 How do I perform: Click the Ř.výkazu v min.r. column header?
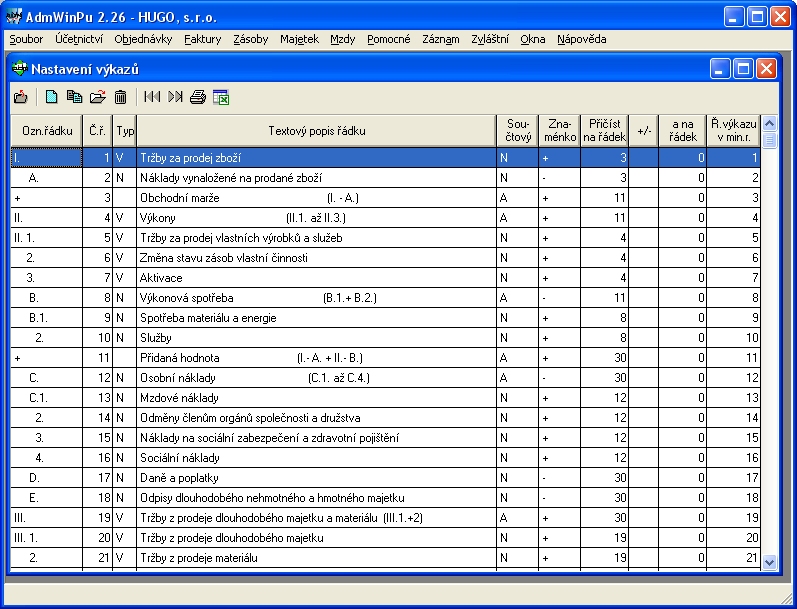(733, 131)
